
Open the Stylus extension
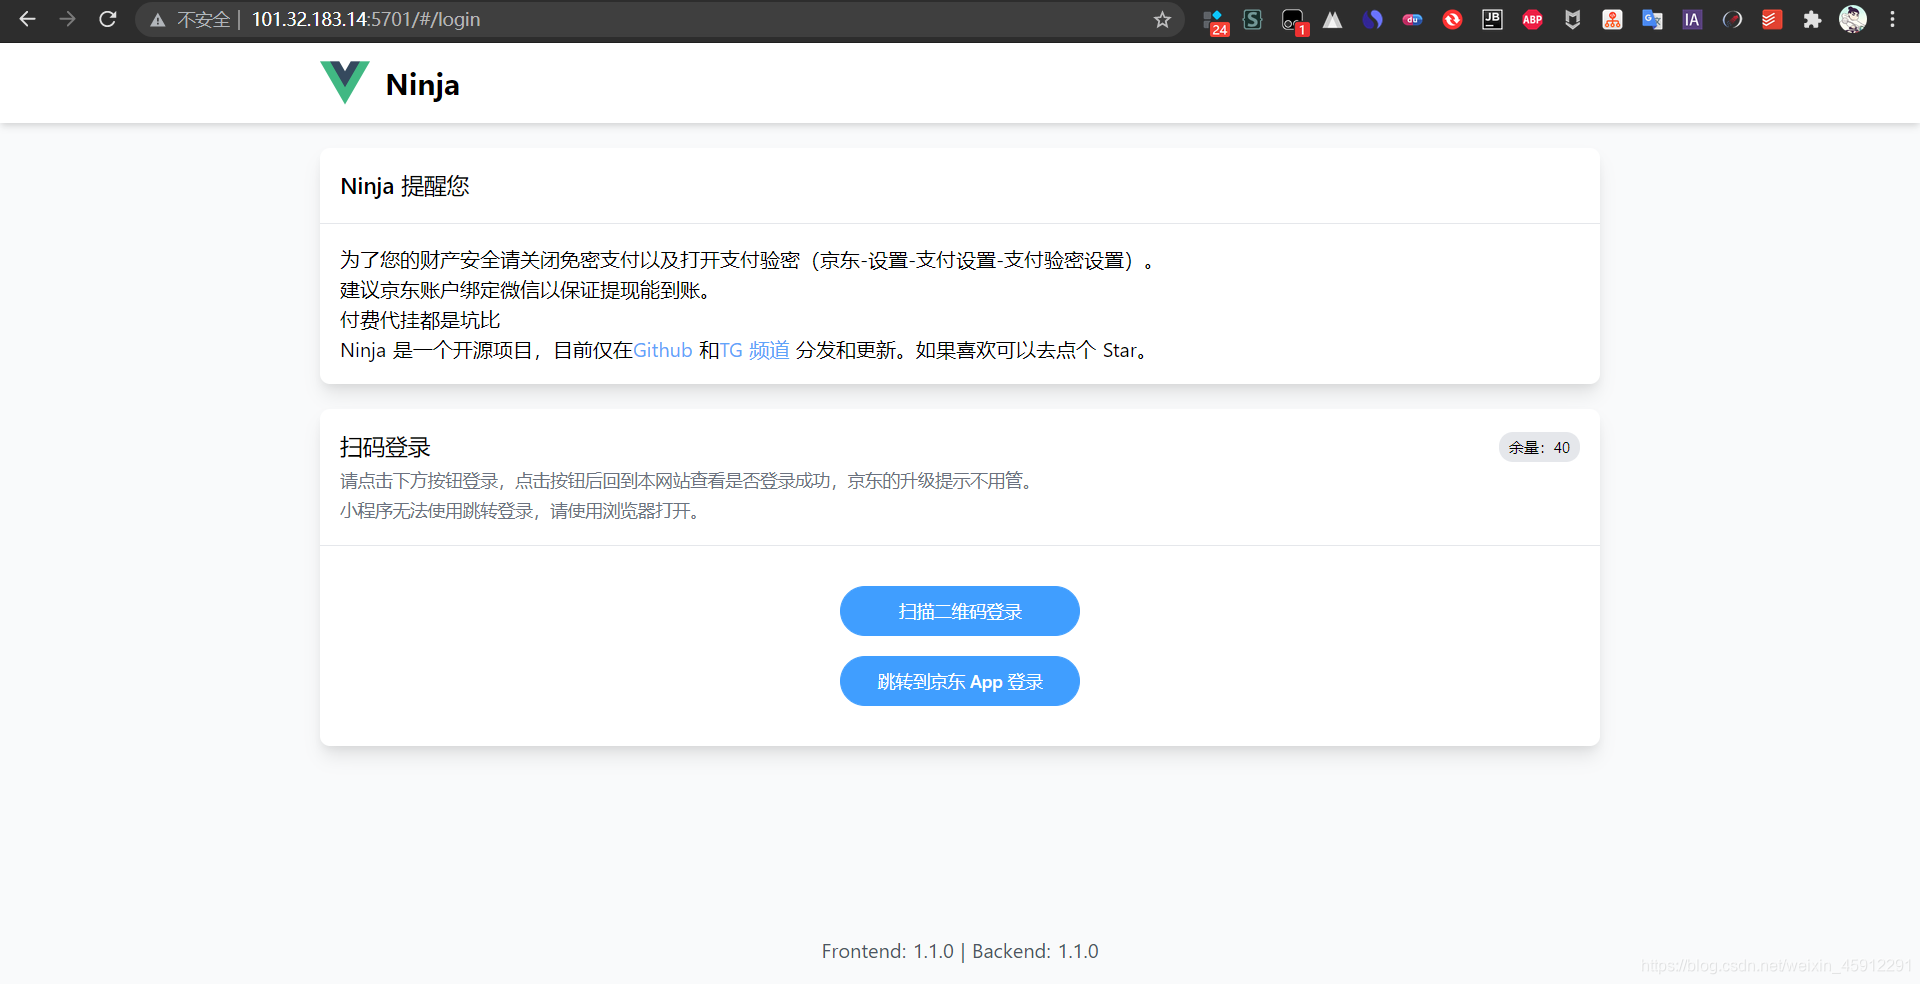pyautogui.click(x=1252, y=19)
